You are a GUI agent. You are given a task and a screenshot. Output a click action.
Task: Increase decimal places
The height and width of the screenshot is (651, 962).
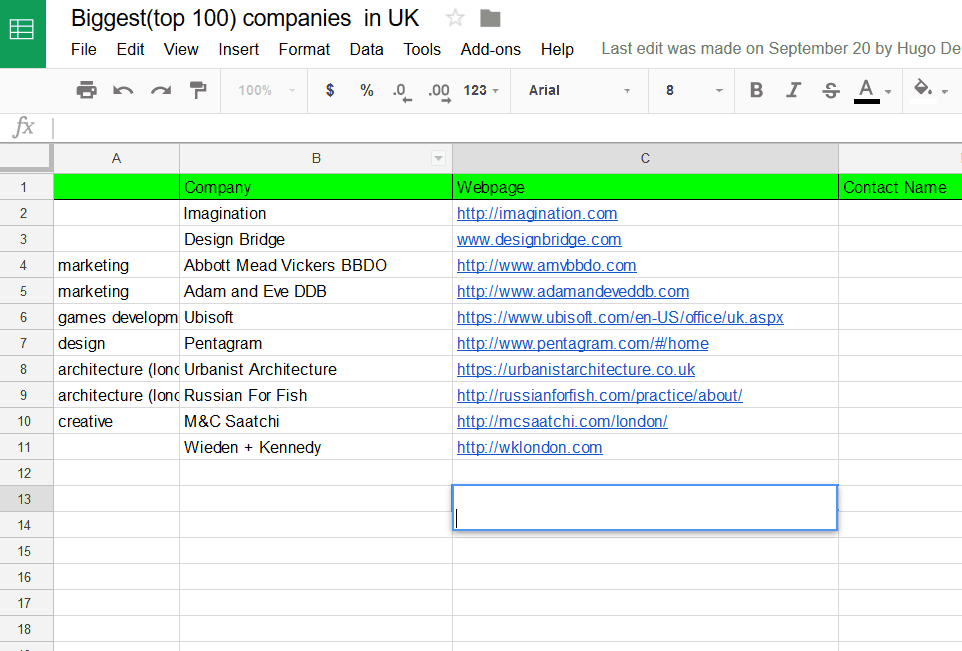439,91
